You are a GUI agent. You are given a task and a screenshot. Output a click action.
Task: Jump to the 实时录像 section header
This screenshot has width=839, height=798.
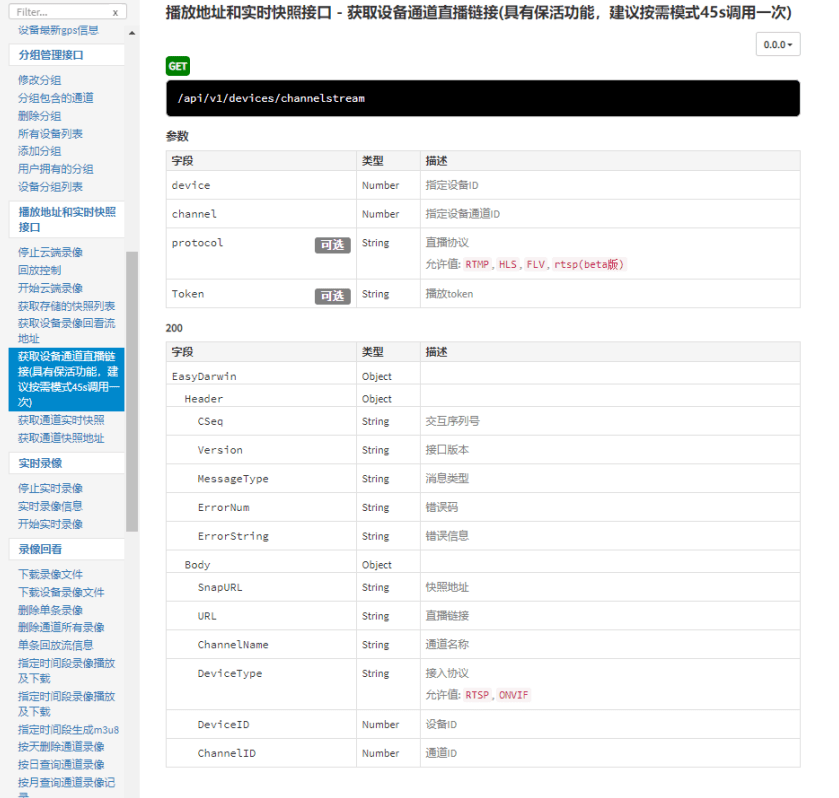pyautogui.click(x=40, y=463)
